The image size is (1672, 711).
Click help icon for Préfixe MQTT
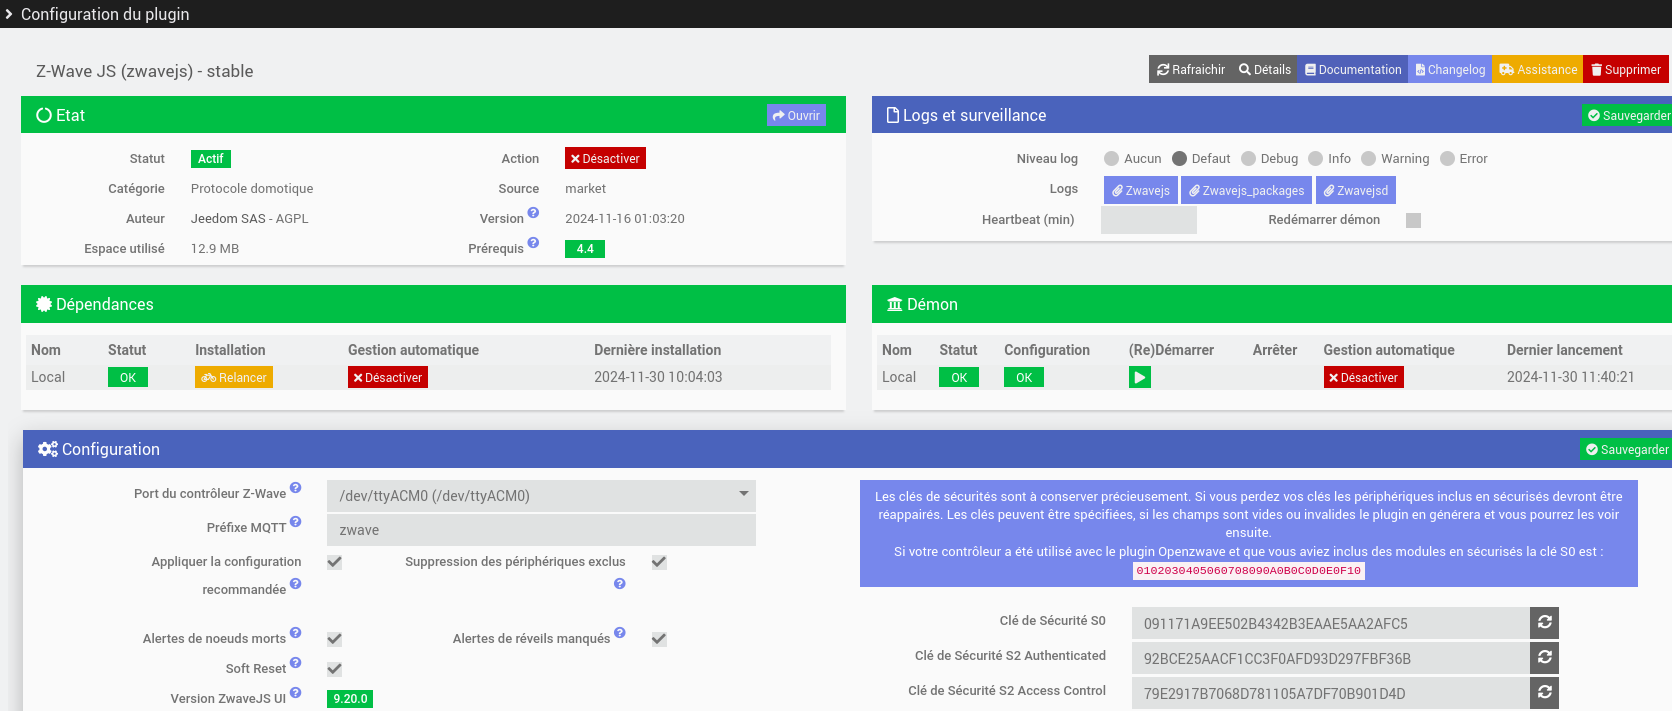(x=295, y=522)
